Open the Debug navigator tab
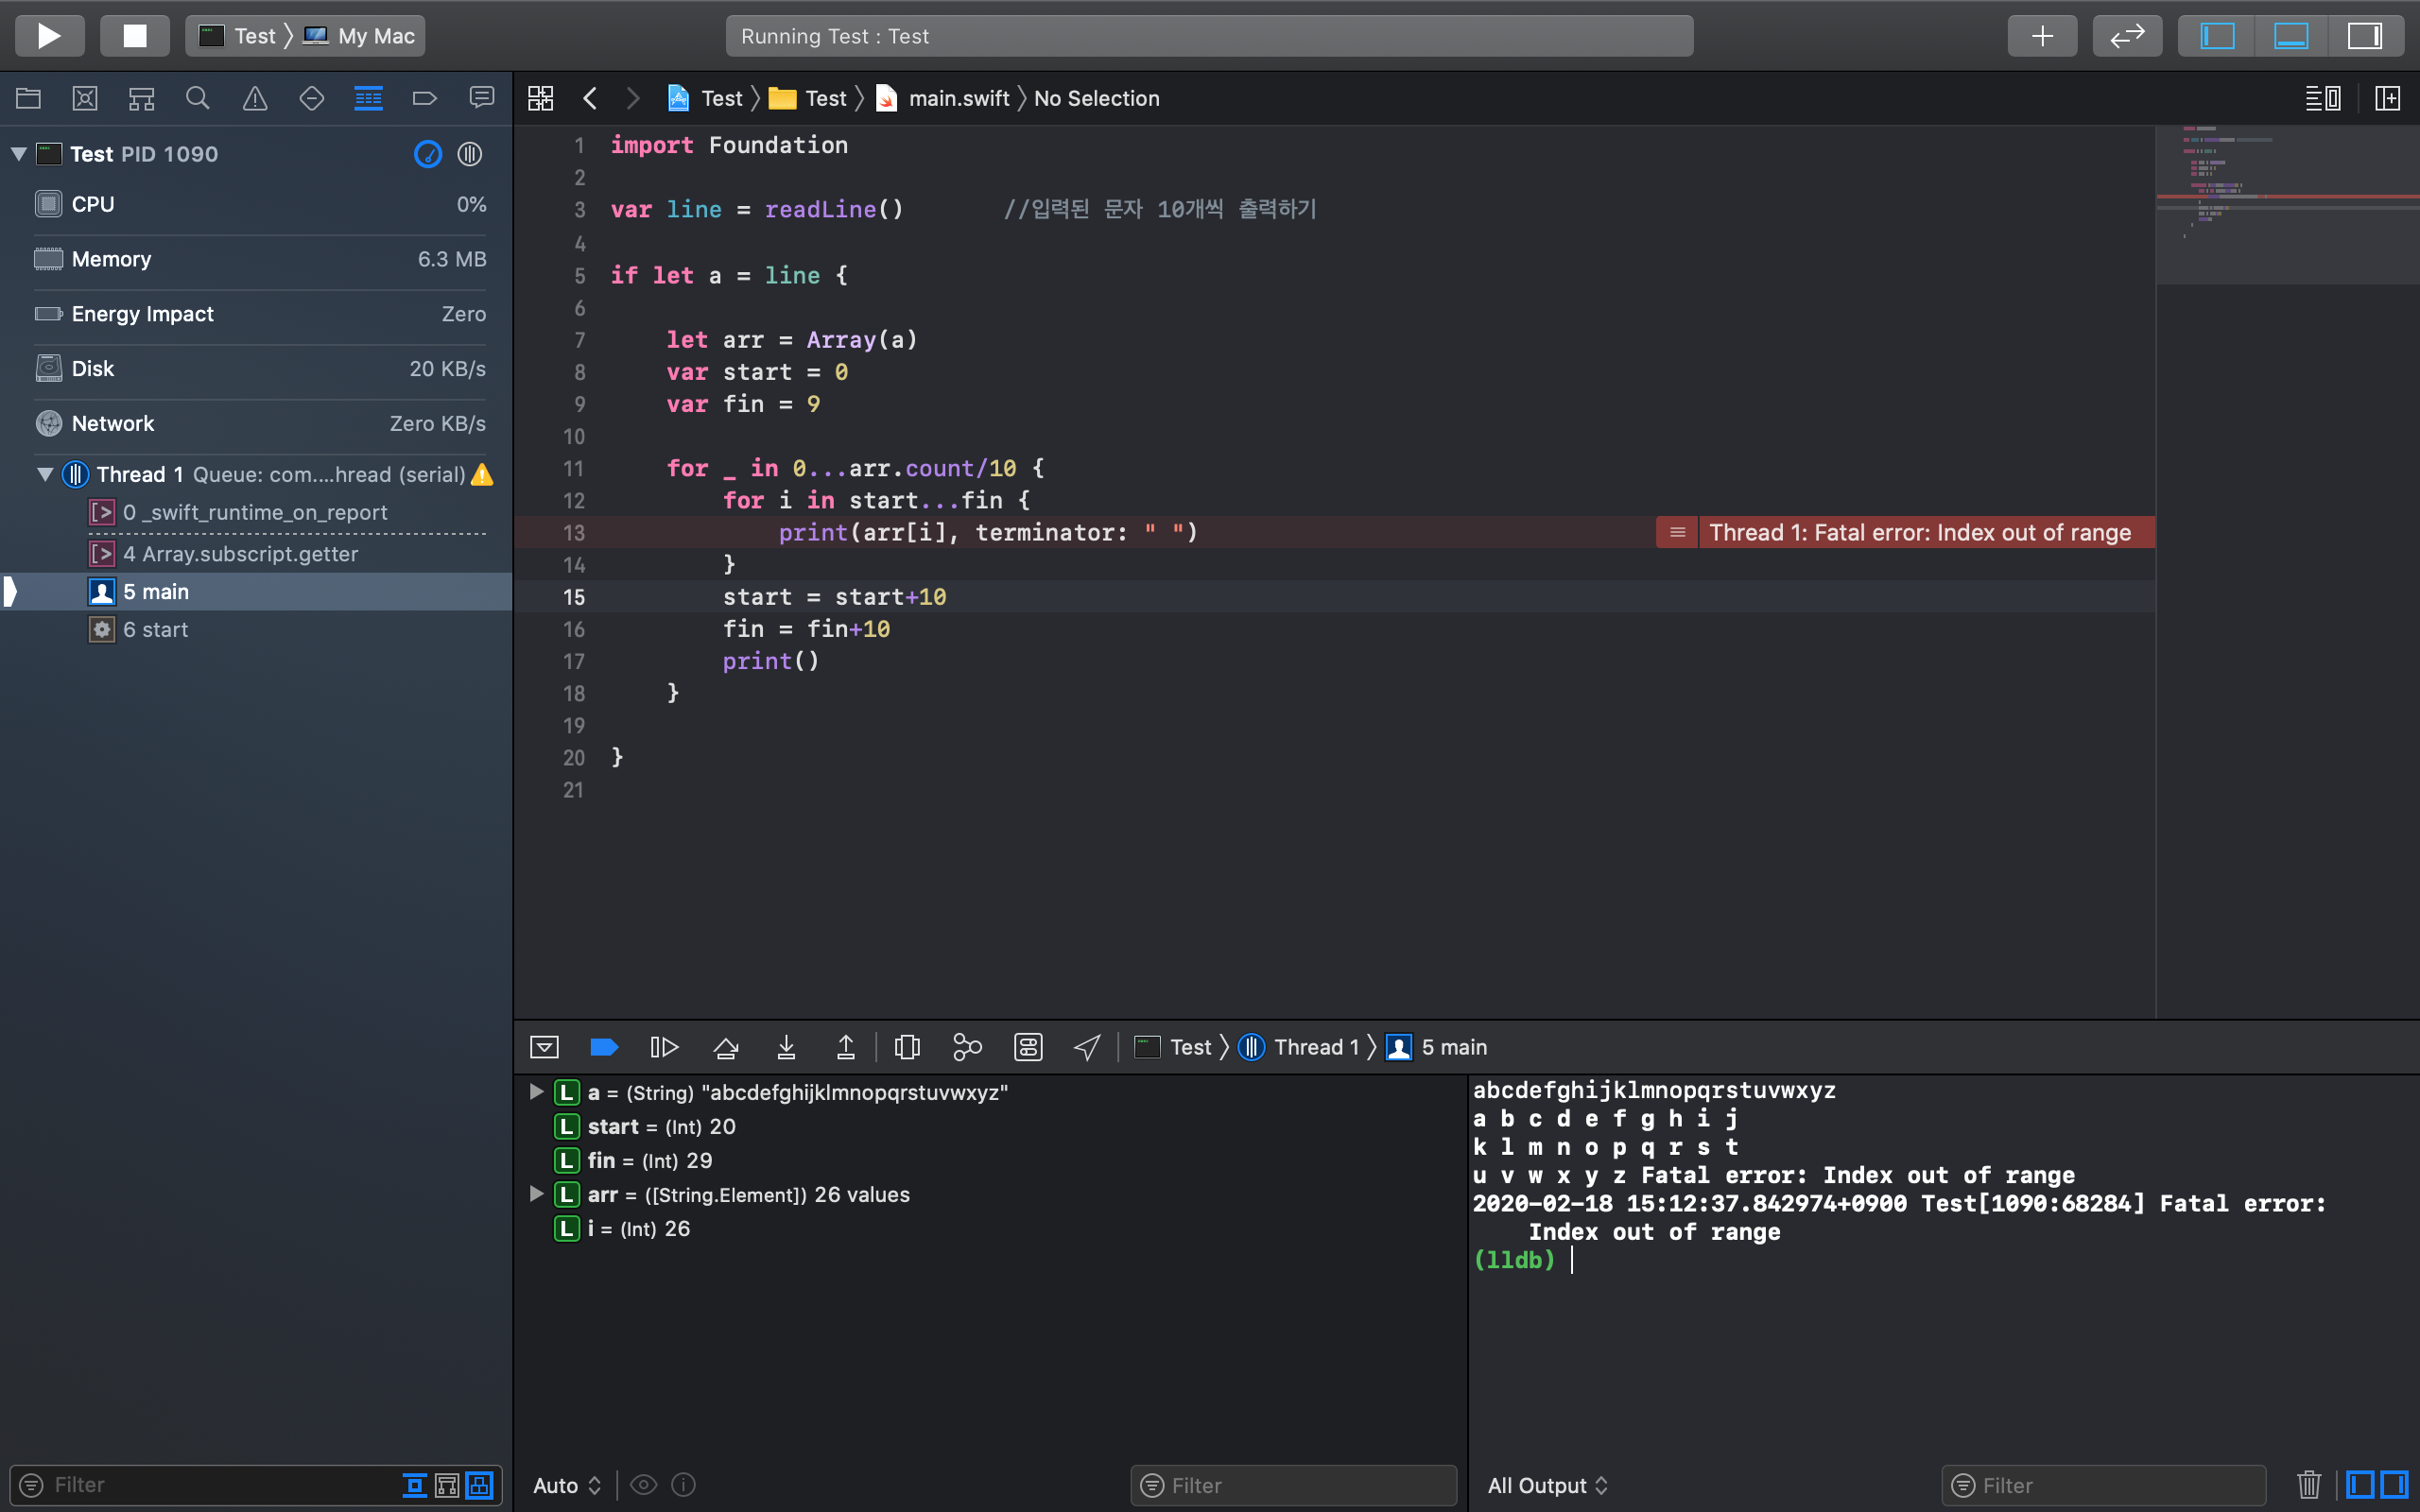This screenshot has width=2420, height=1512. point(368,98)
